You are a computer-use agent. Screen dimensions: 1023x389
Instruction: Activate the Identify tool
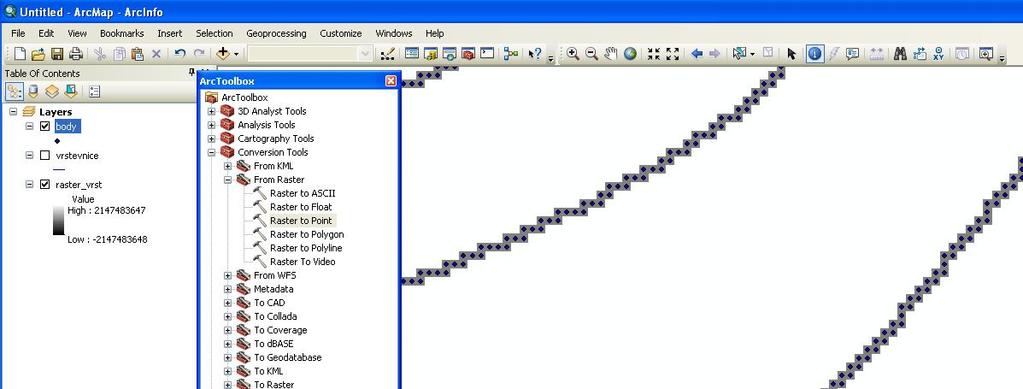coord(814,54)
